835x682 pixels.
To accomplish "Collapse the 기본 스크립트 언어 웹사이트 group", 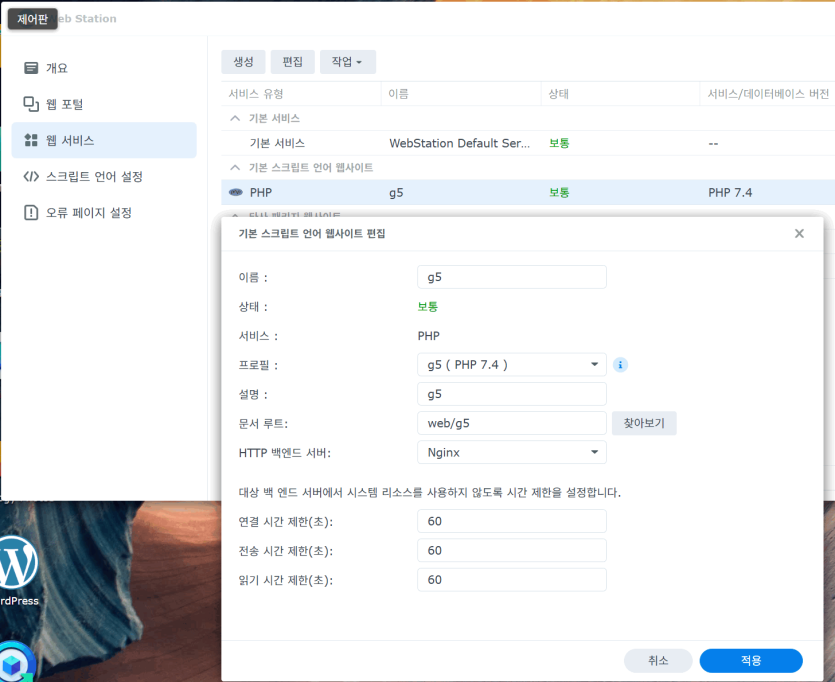I will [x=235, y=168].
